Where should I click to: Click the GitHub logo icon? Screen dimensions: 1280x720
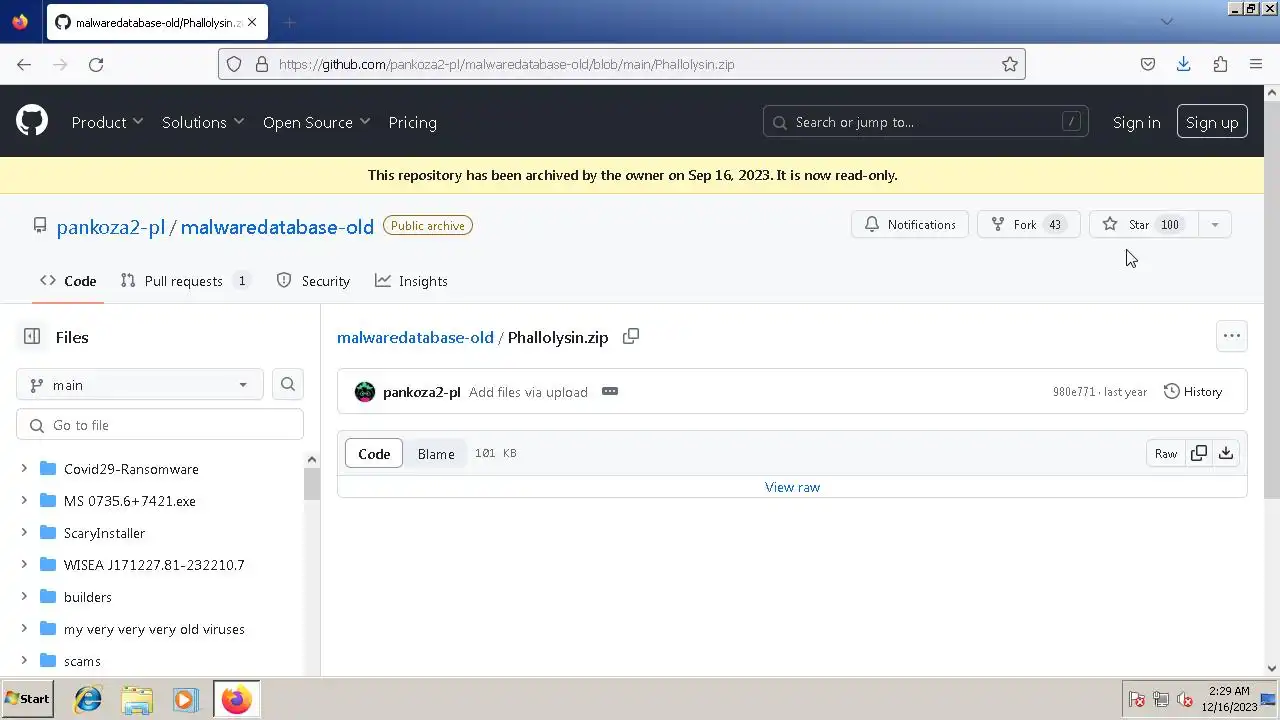[32, 122]
